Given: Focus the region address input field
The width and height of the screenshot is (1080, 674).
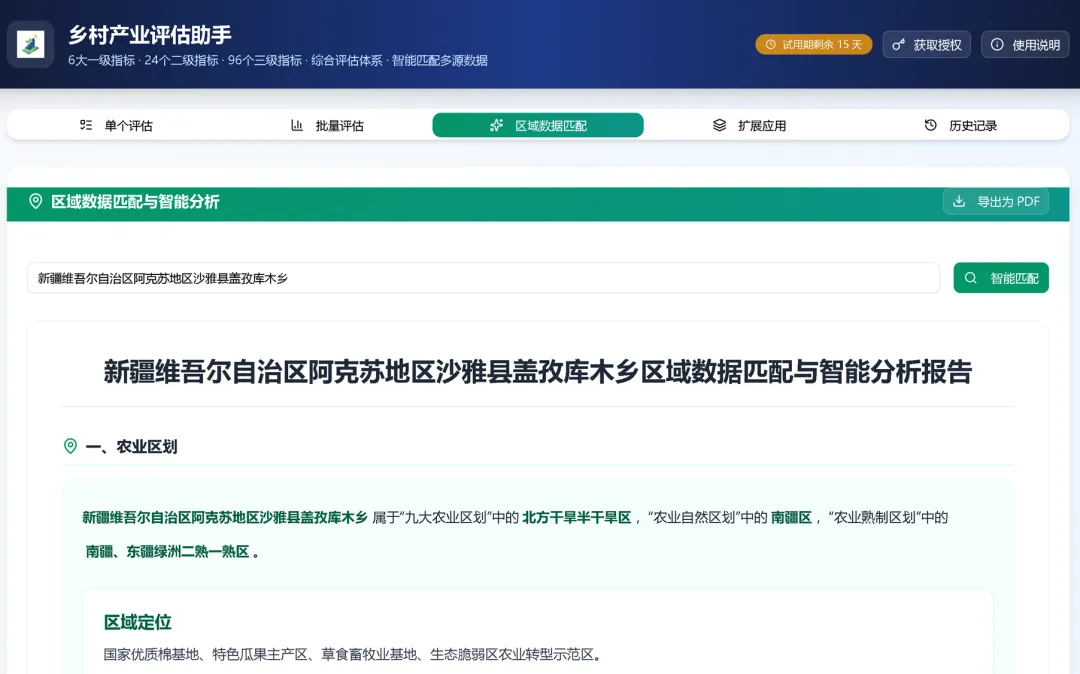Looking at the screenshot, I should (x=484, y=278).
